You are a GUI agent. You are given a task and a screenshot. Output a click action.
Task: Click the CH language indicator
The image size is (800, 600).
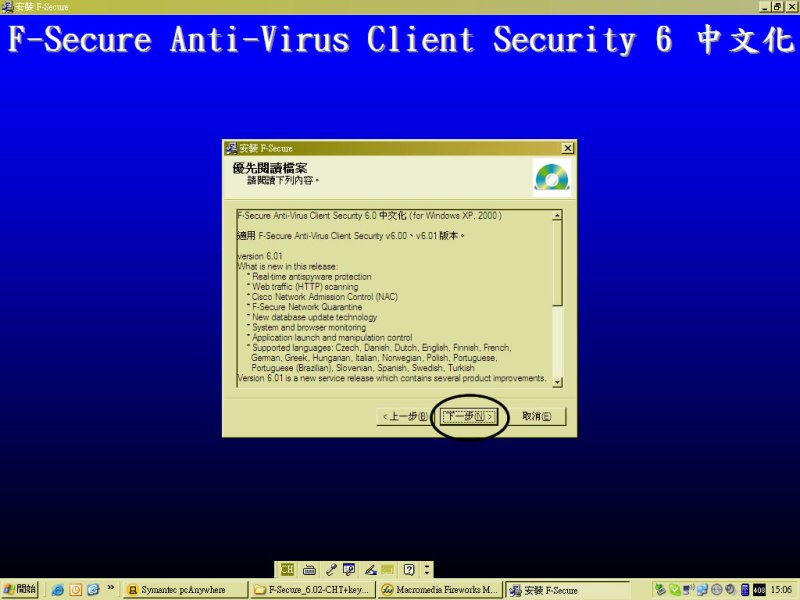coord(287,569)
